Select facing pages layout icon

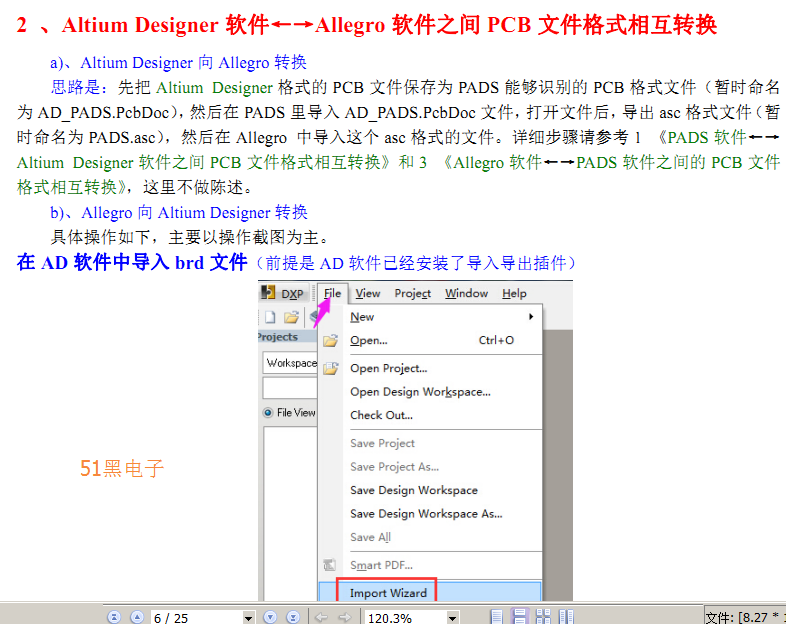click(x=566, y=617)
